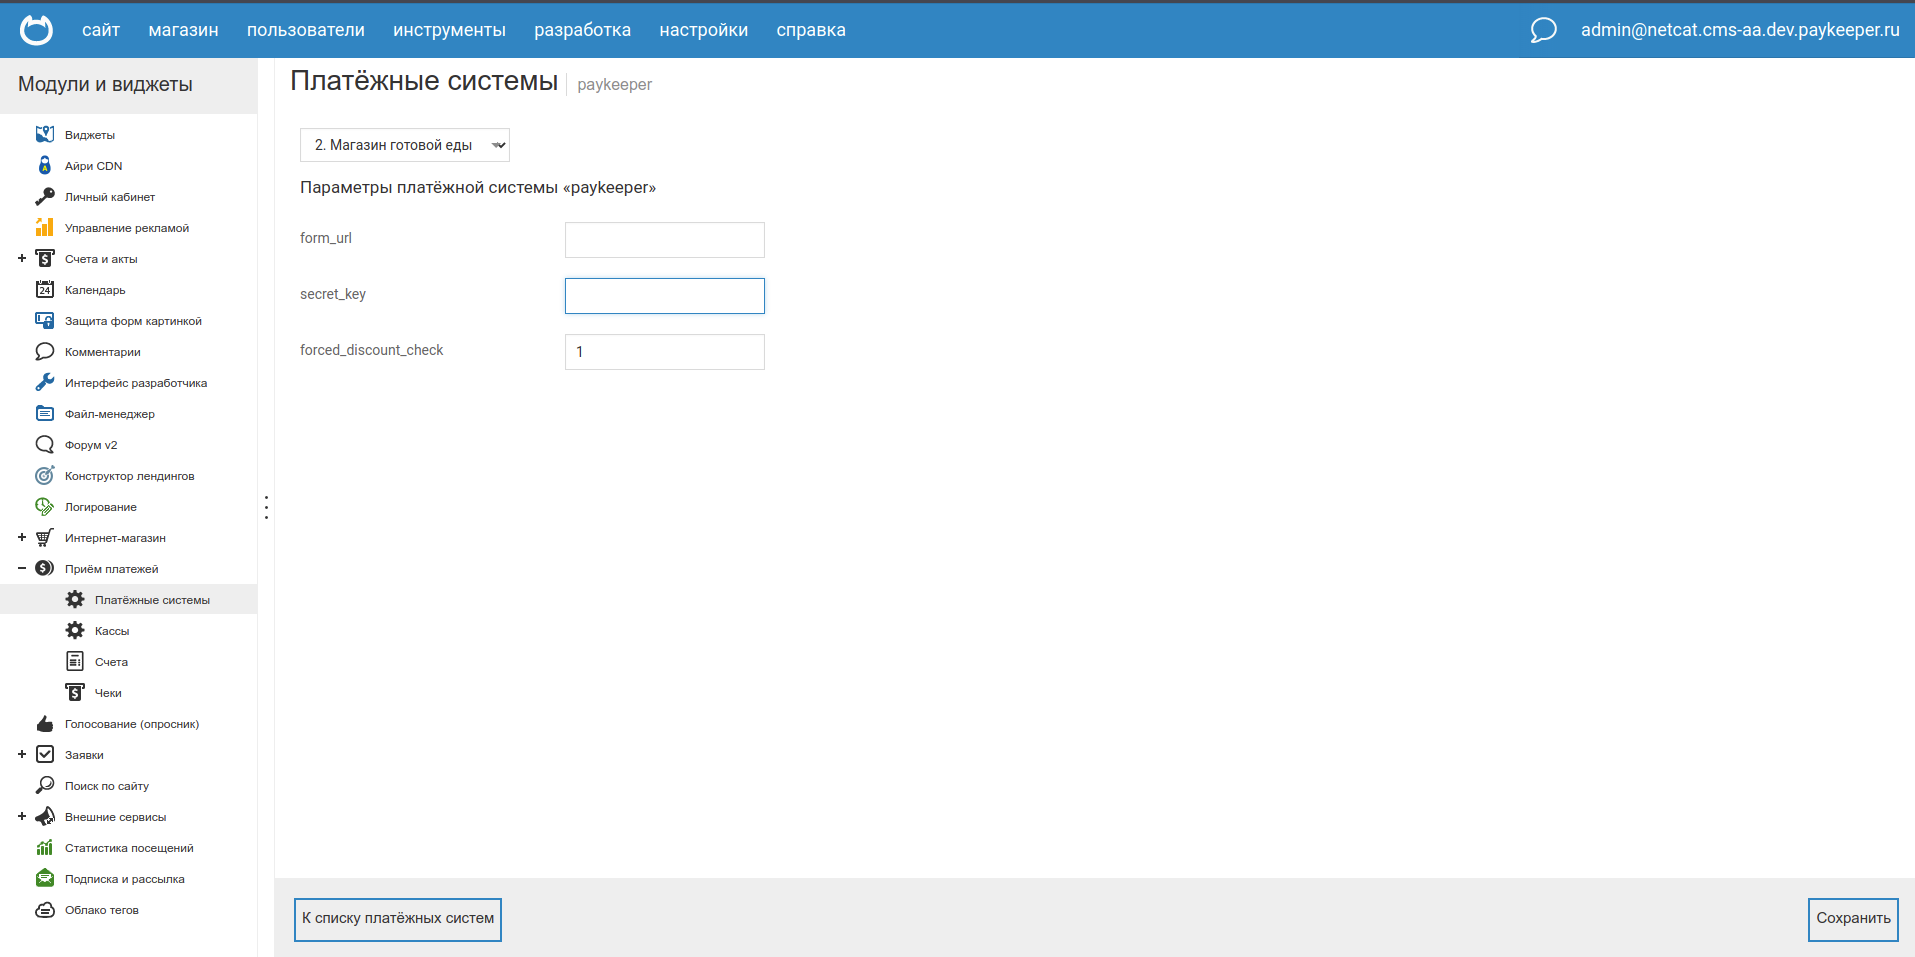Click the admin account email link
The image size is (1915, 957).
tap(1740, 30)
